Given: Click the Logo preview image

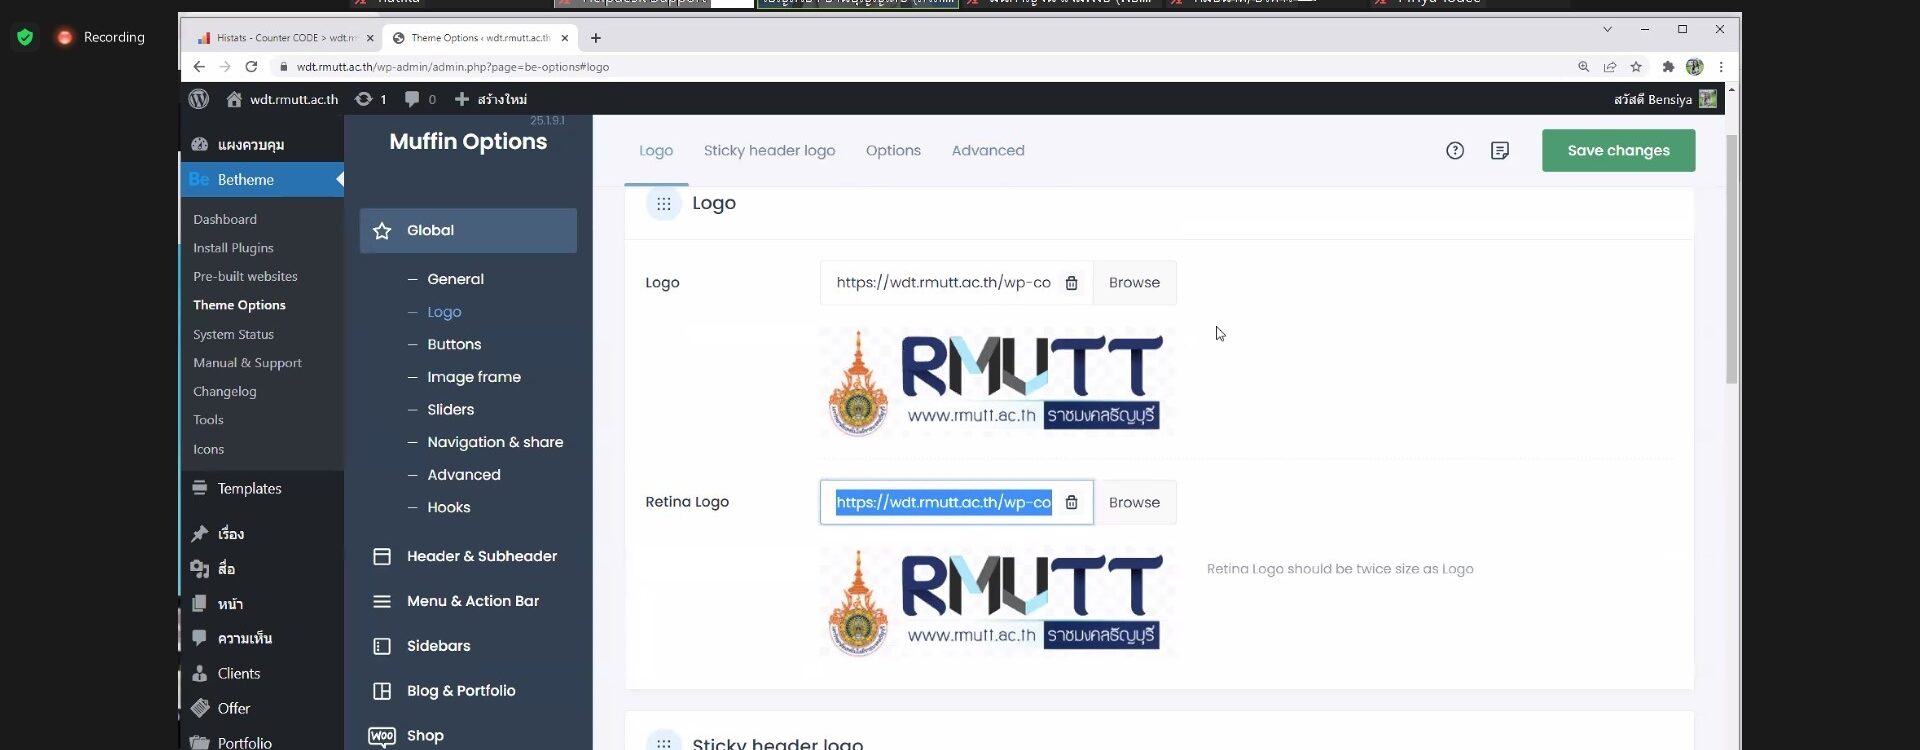Looking at the screenshot, I should 997,382.
